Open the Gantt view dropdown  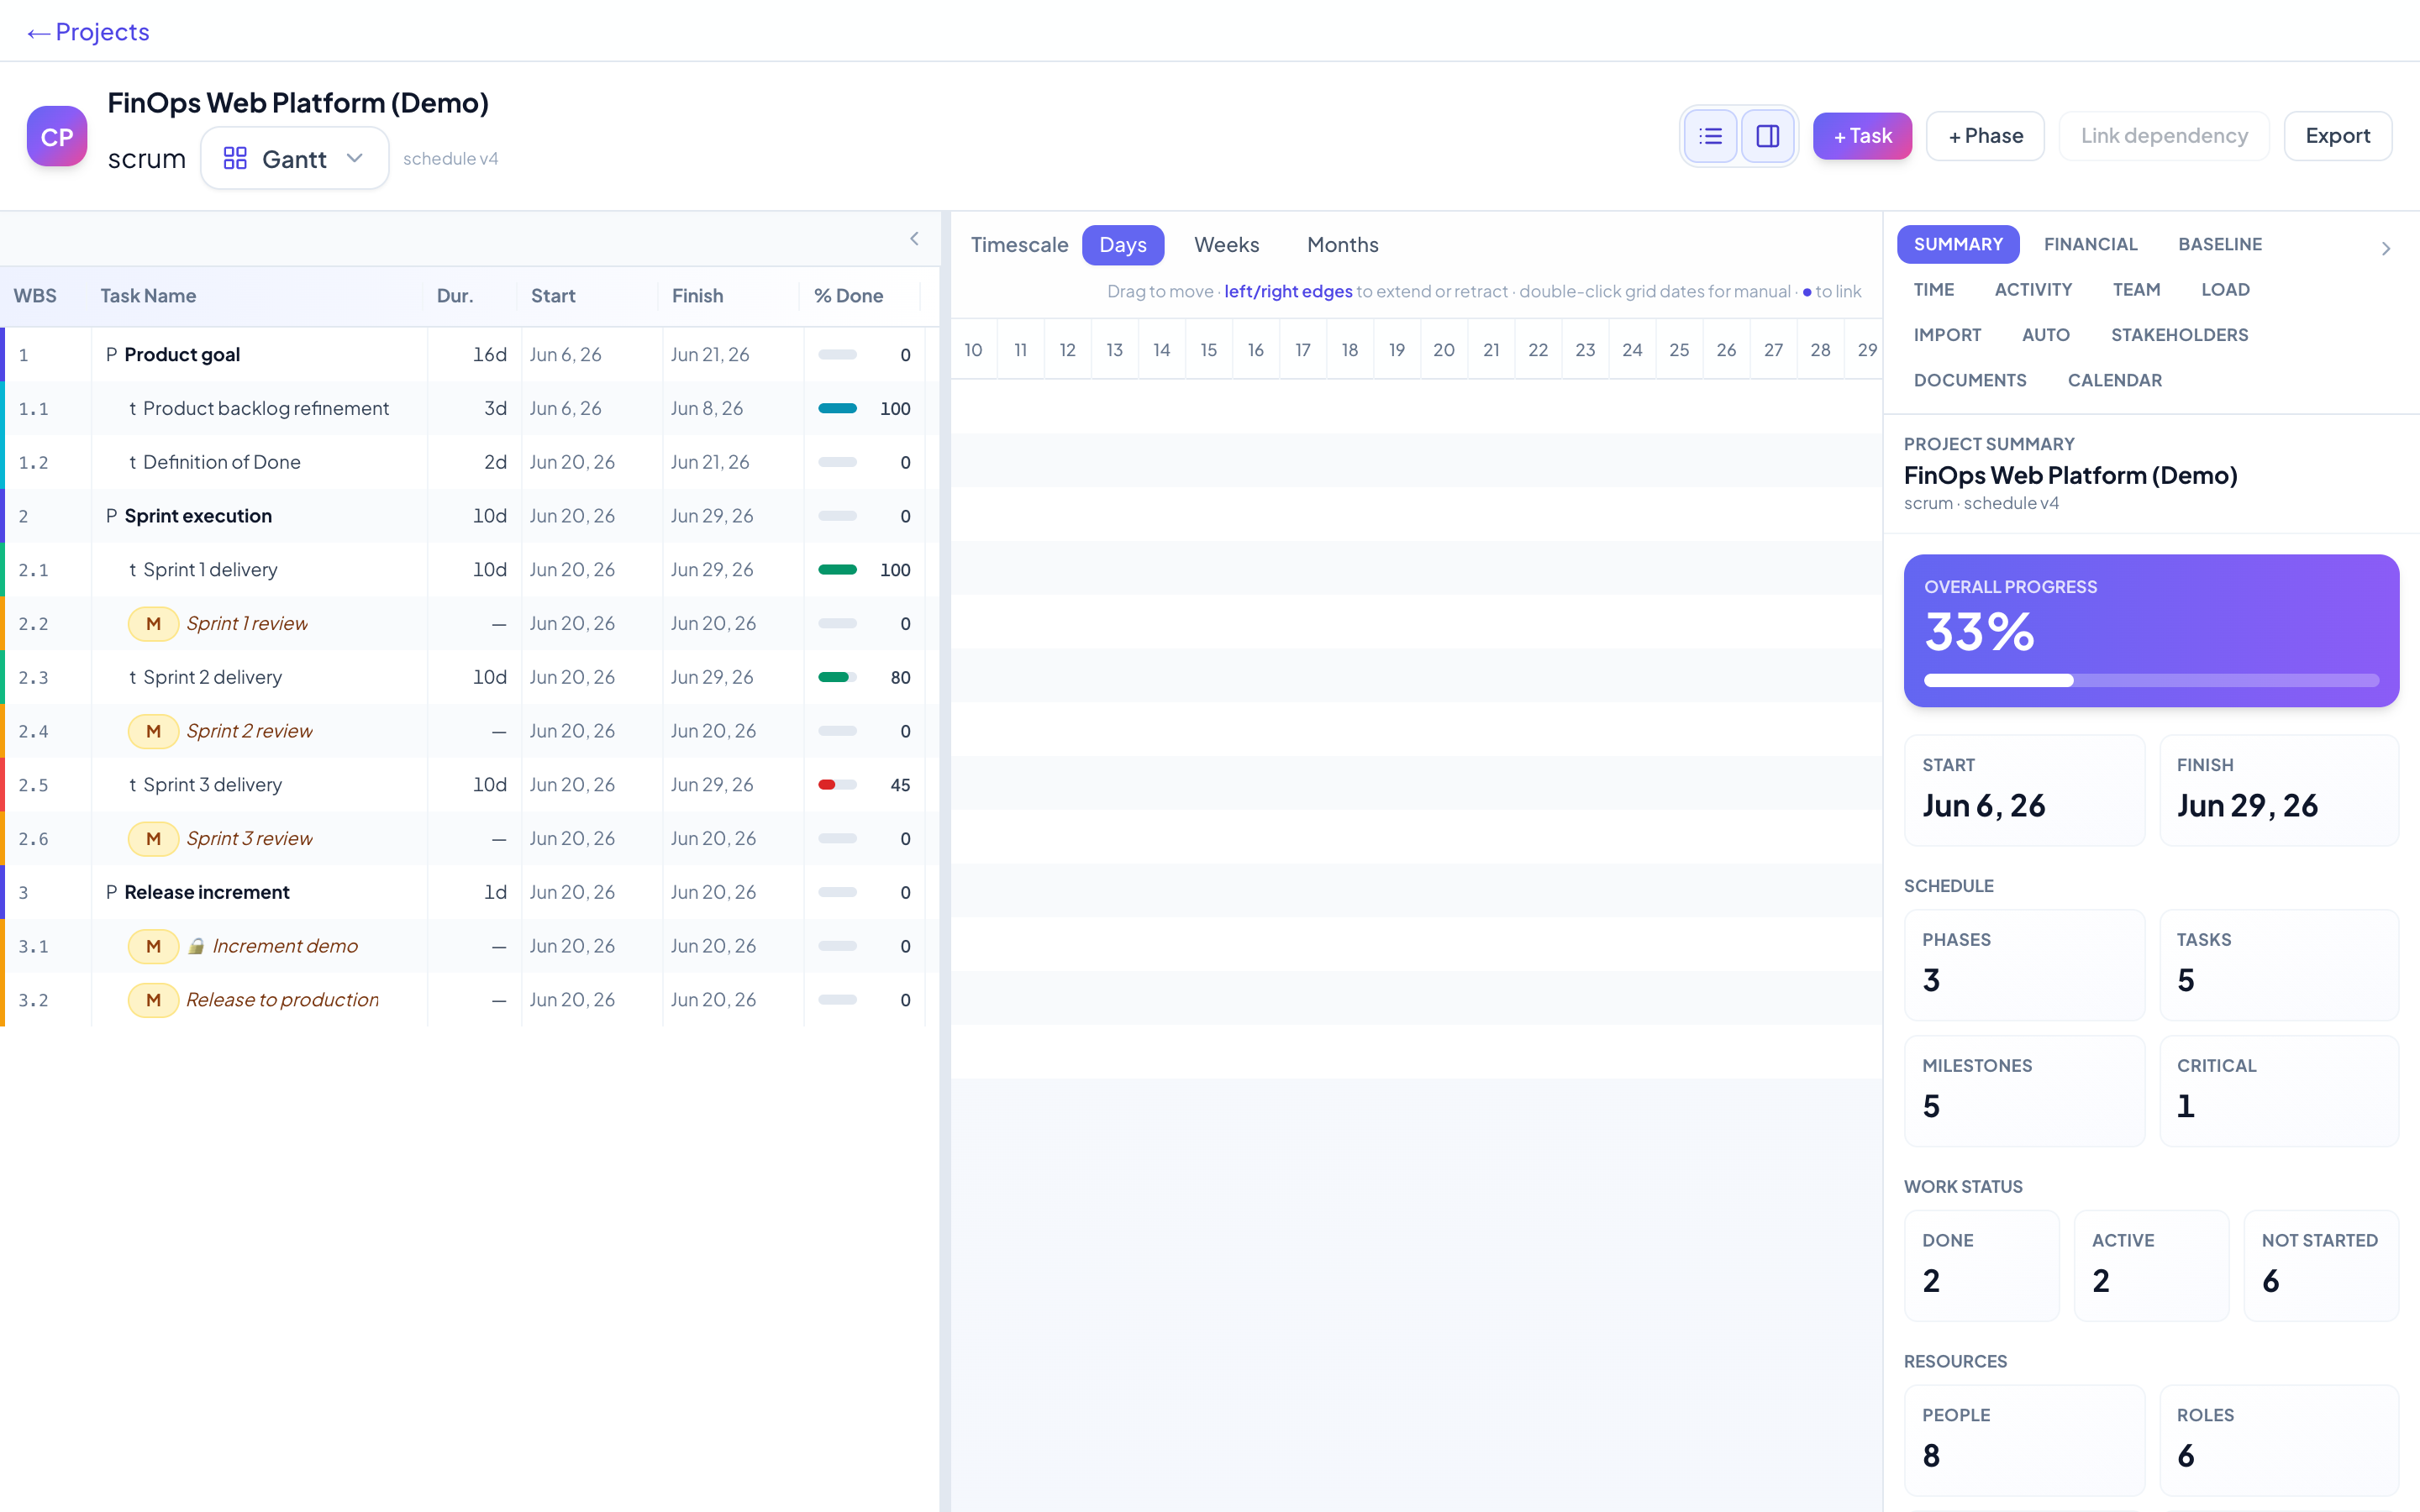(x=294, y=159)
